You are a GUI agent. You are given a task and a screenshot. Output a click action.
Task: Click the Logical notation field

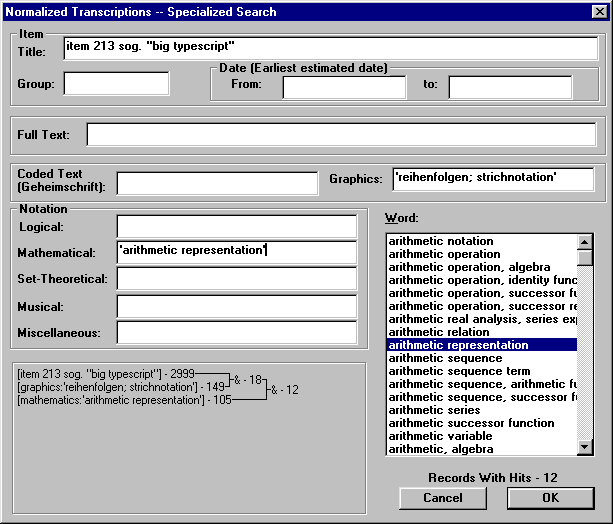click(x=236, y=227)
